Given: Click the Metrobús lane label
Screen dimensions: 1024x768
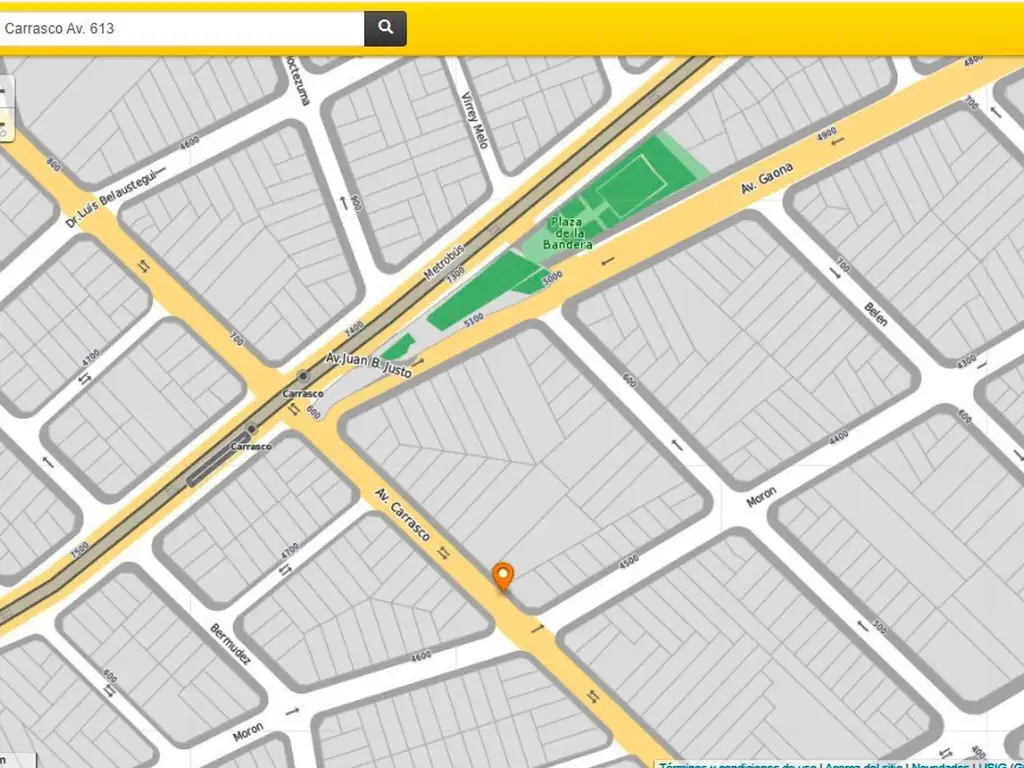Looking at the screenshot, I should 444,260.
